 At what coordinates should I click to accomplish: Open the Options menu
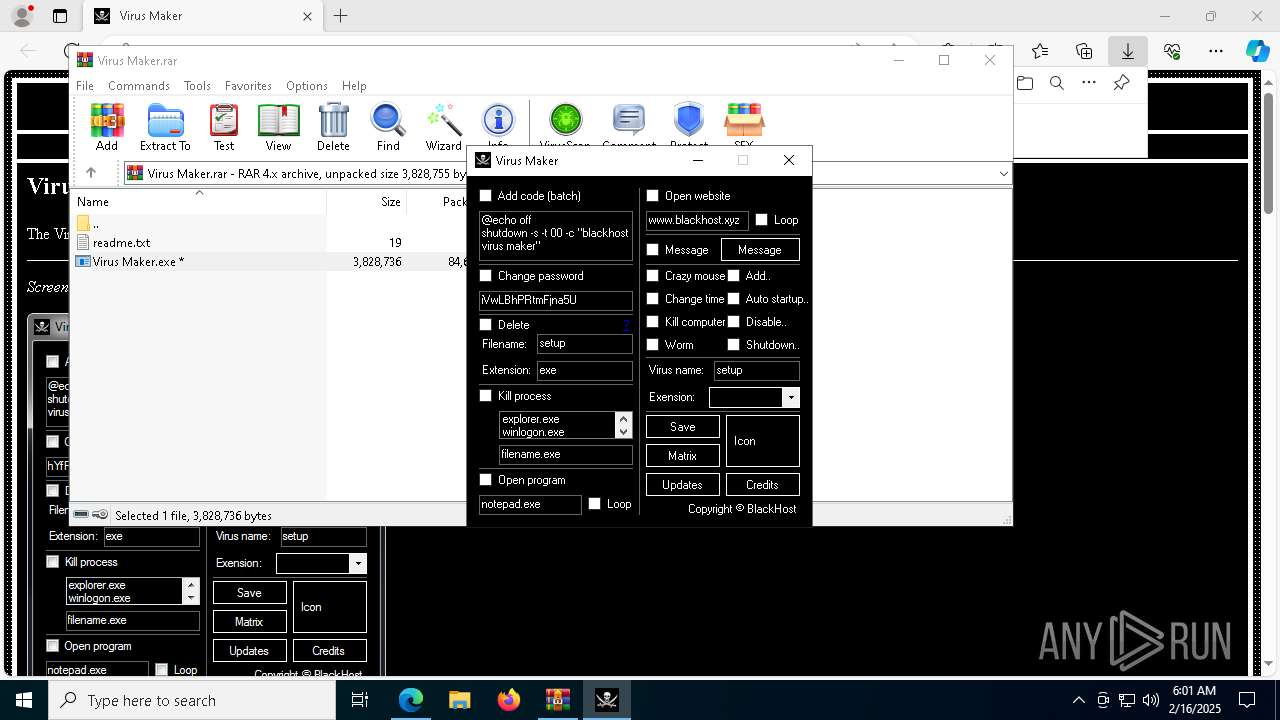pos(307,86)
